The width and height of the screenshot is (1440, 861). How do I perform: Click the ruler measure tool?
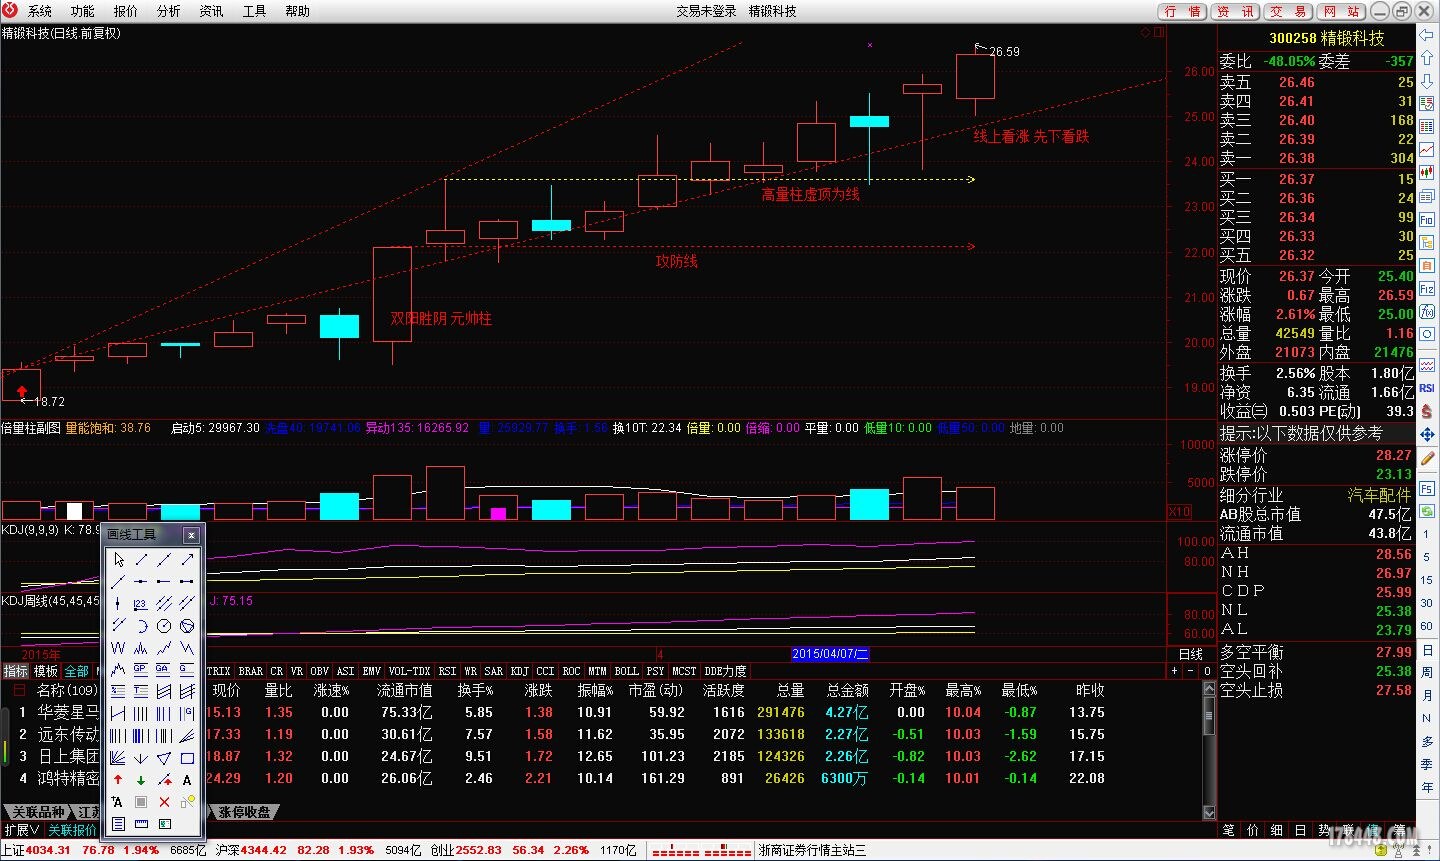coord(141,824)
